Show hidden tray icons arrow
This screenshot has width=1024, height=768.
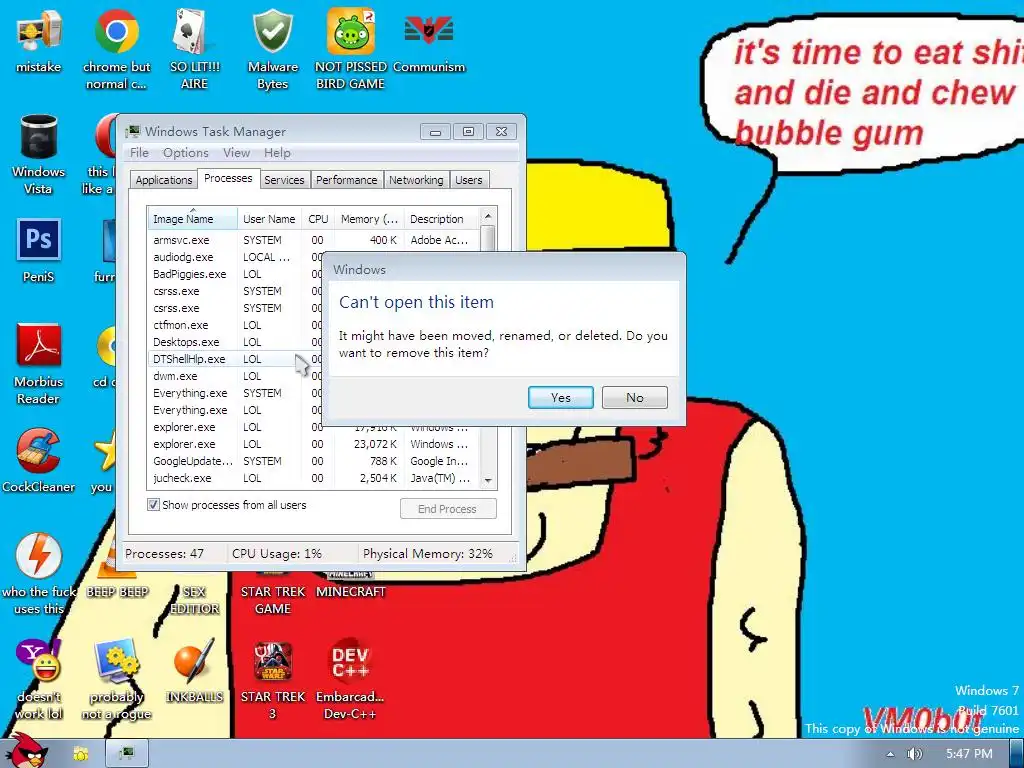889,754
